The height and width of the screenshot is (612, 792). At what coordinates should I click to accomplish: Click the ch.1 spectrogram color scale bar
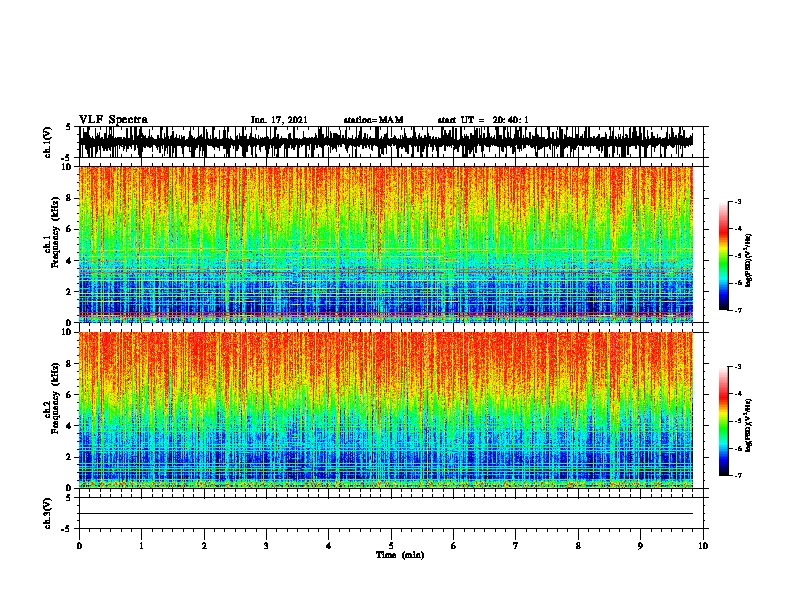[x=724, y=256]
